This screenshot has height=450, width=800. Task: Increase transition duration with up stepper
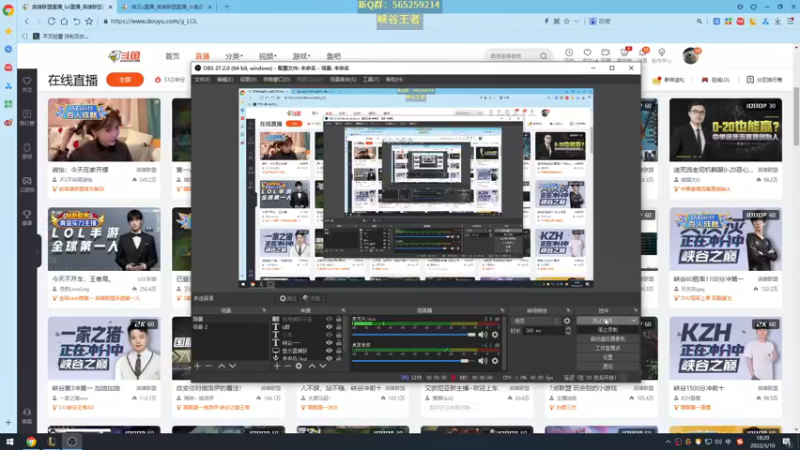click(568, 329)
